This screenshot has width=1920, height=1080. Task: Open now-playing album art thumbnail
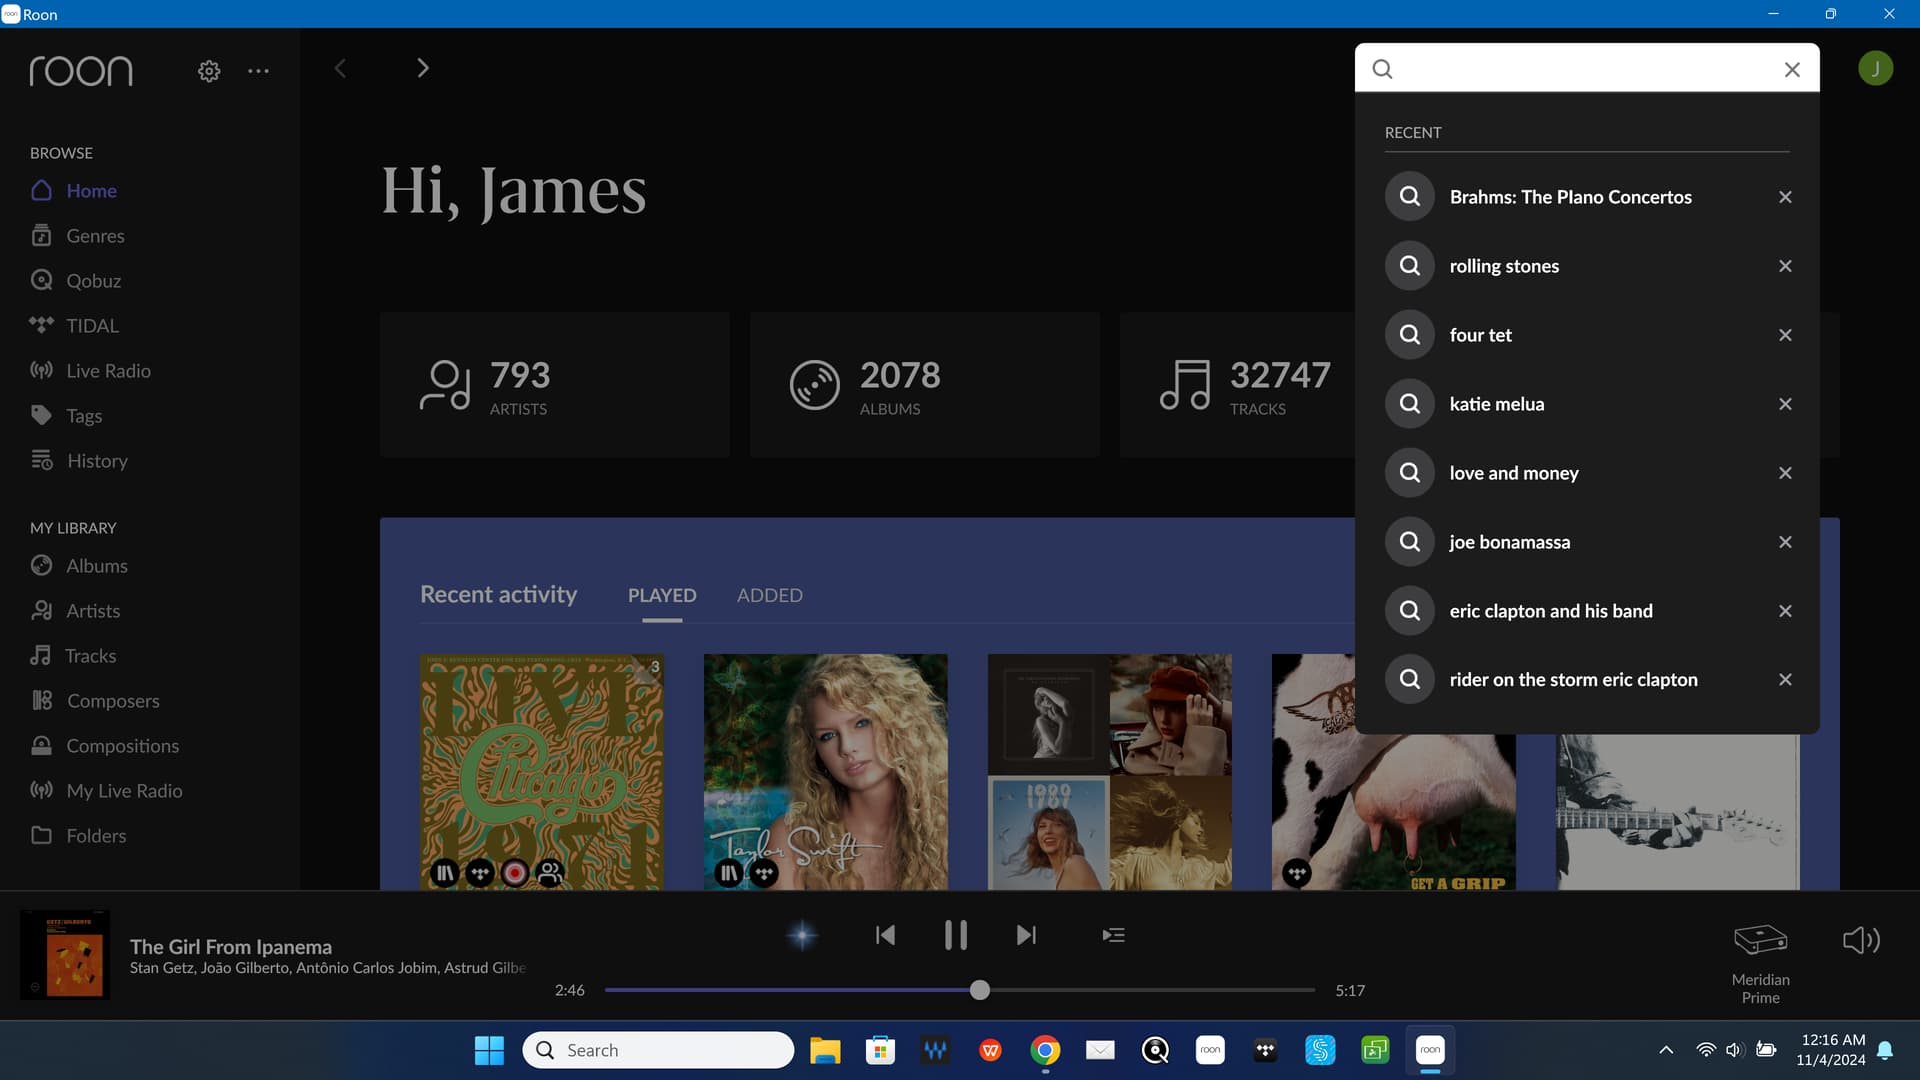65,954
